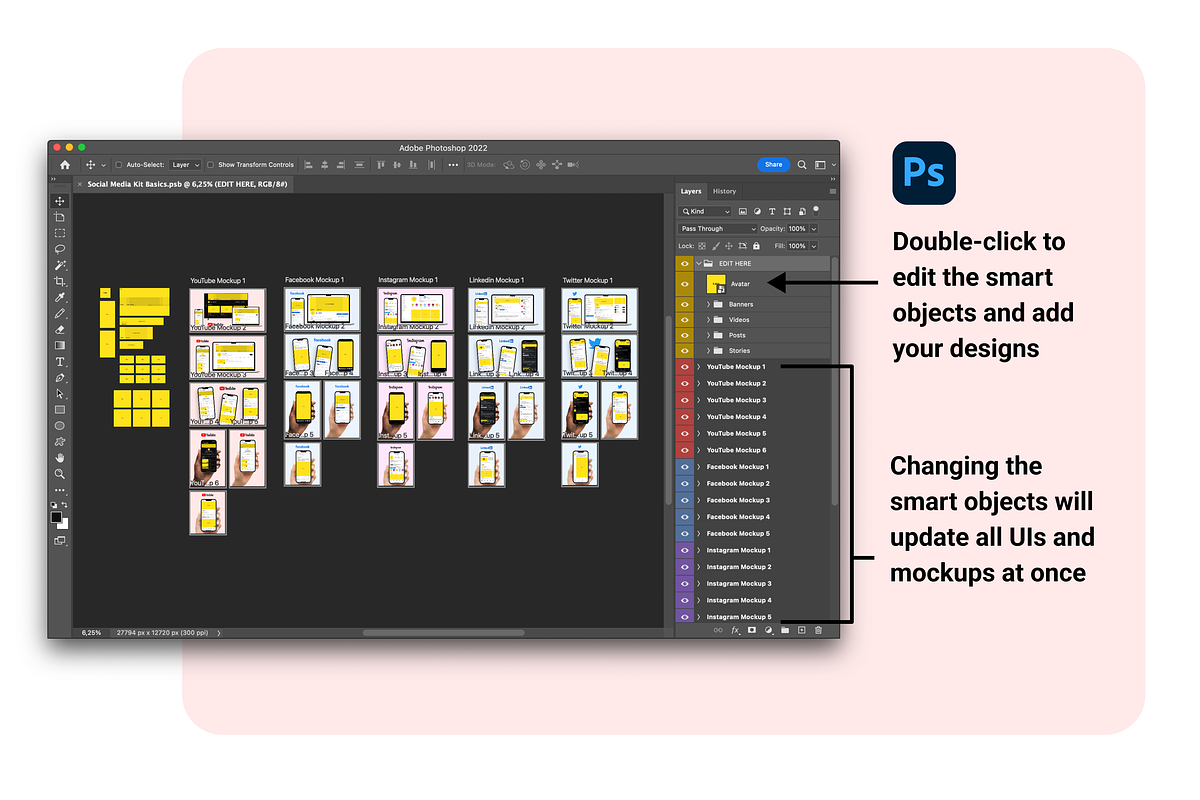This screenshot has width=1200, height=800.
Task: Select the Rectangular Marquee tool
Action: 60,233
